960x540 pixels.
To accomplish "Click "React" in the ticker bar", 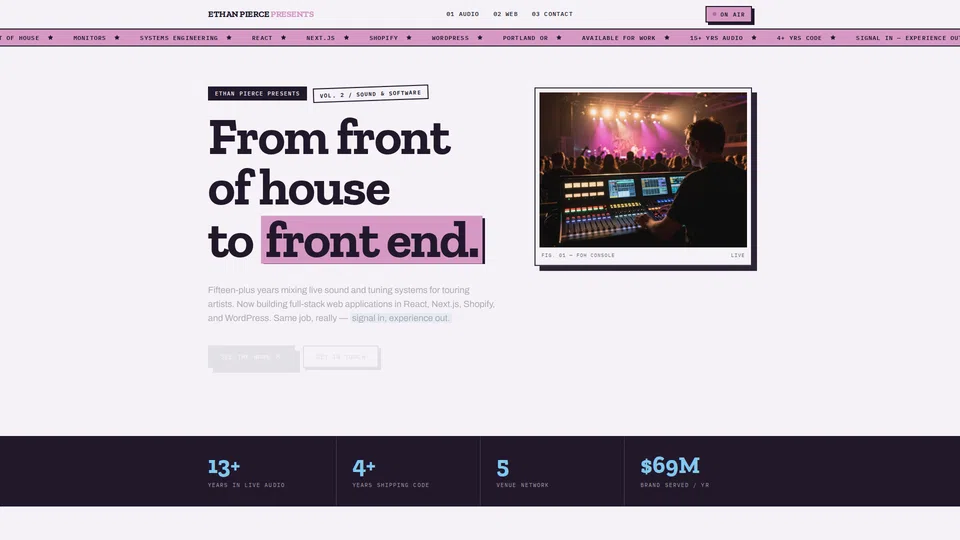I will [x=262, y=38].
